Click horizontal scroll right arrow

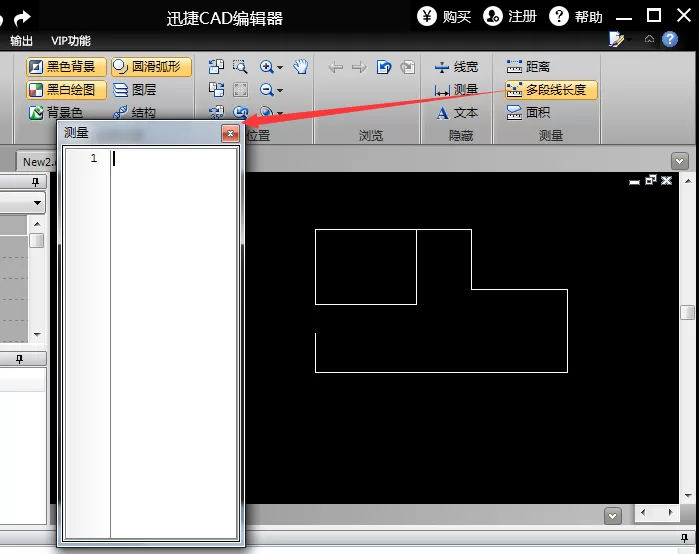pos(670,513)
